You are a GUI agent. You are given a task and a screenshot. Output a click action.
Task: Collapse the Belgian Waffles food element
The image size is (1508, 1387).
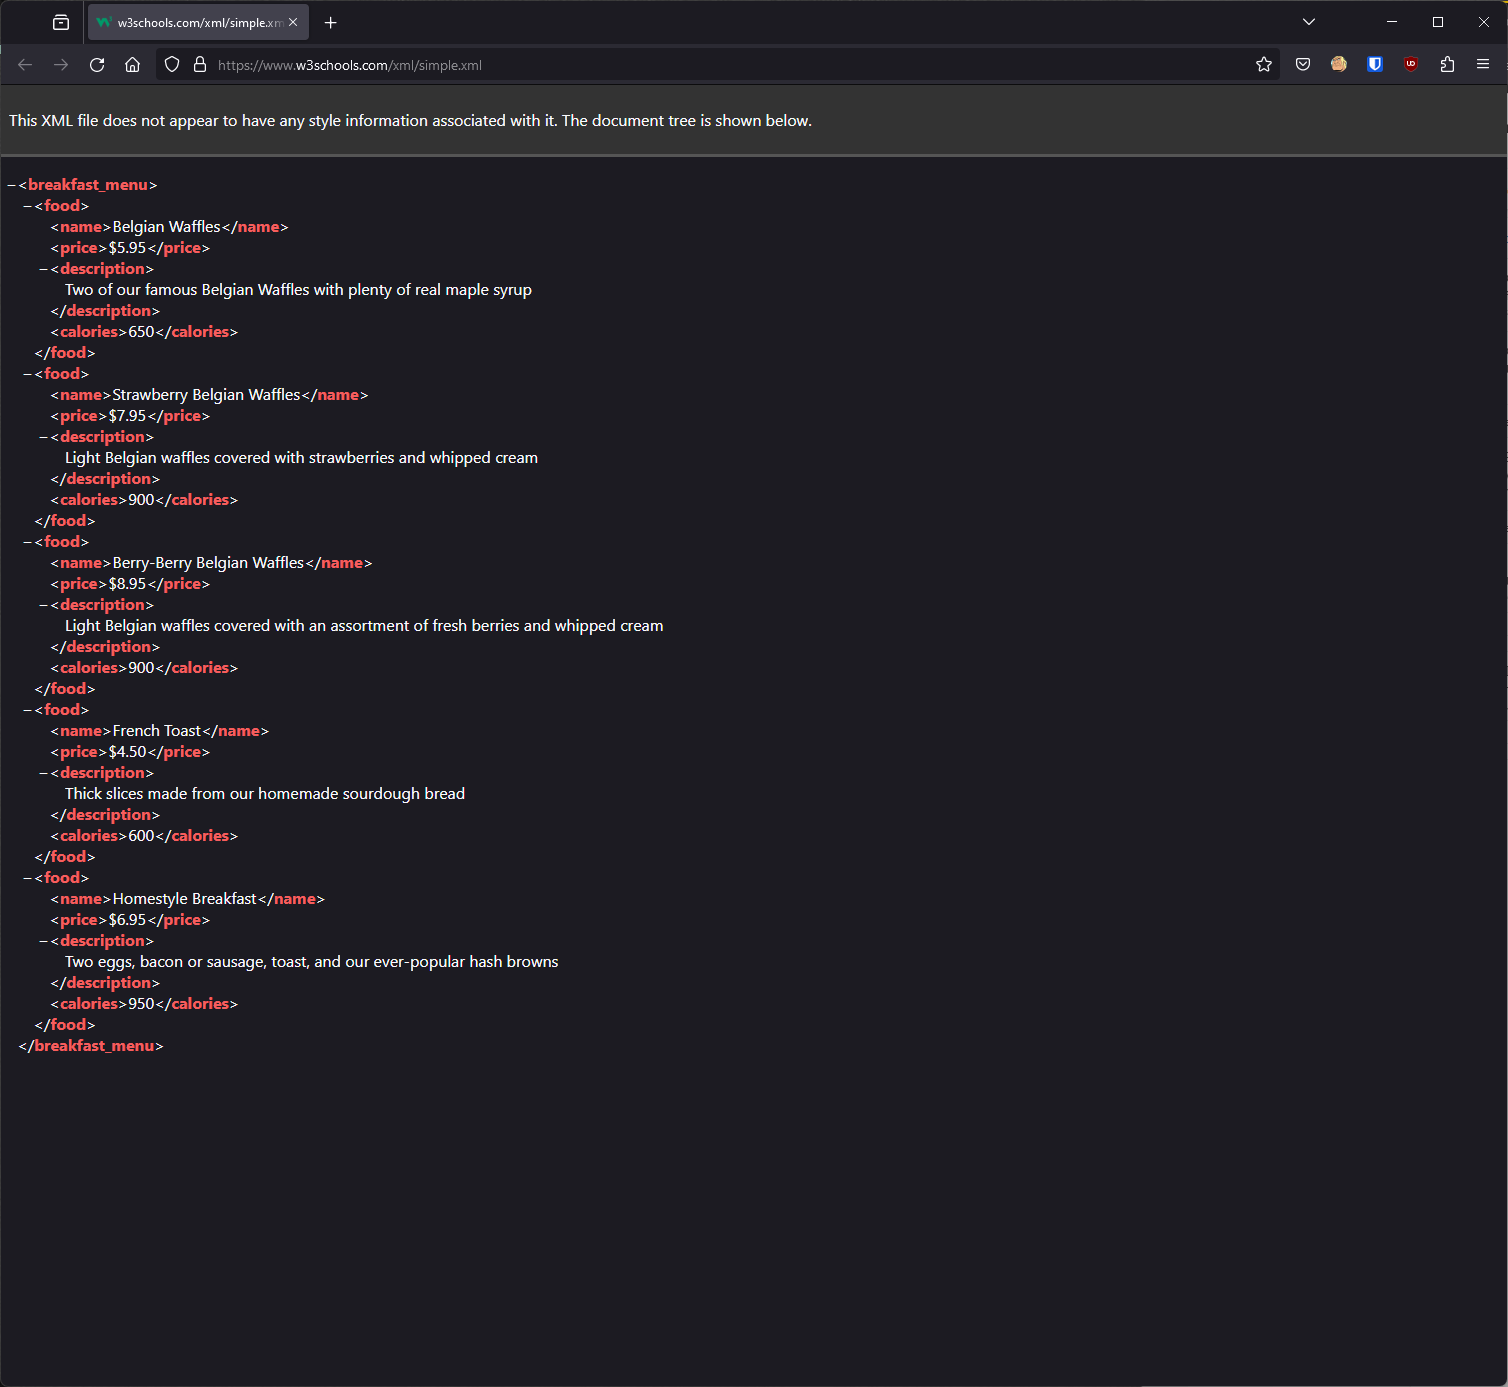coord(27,205)
